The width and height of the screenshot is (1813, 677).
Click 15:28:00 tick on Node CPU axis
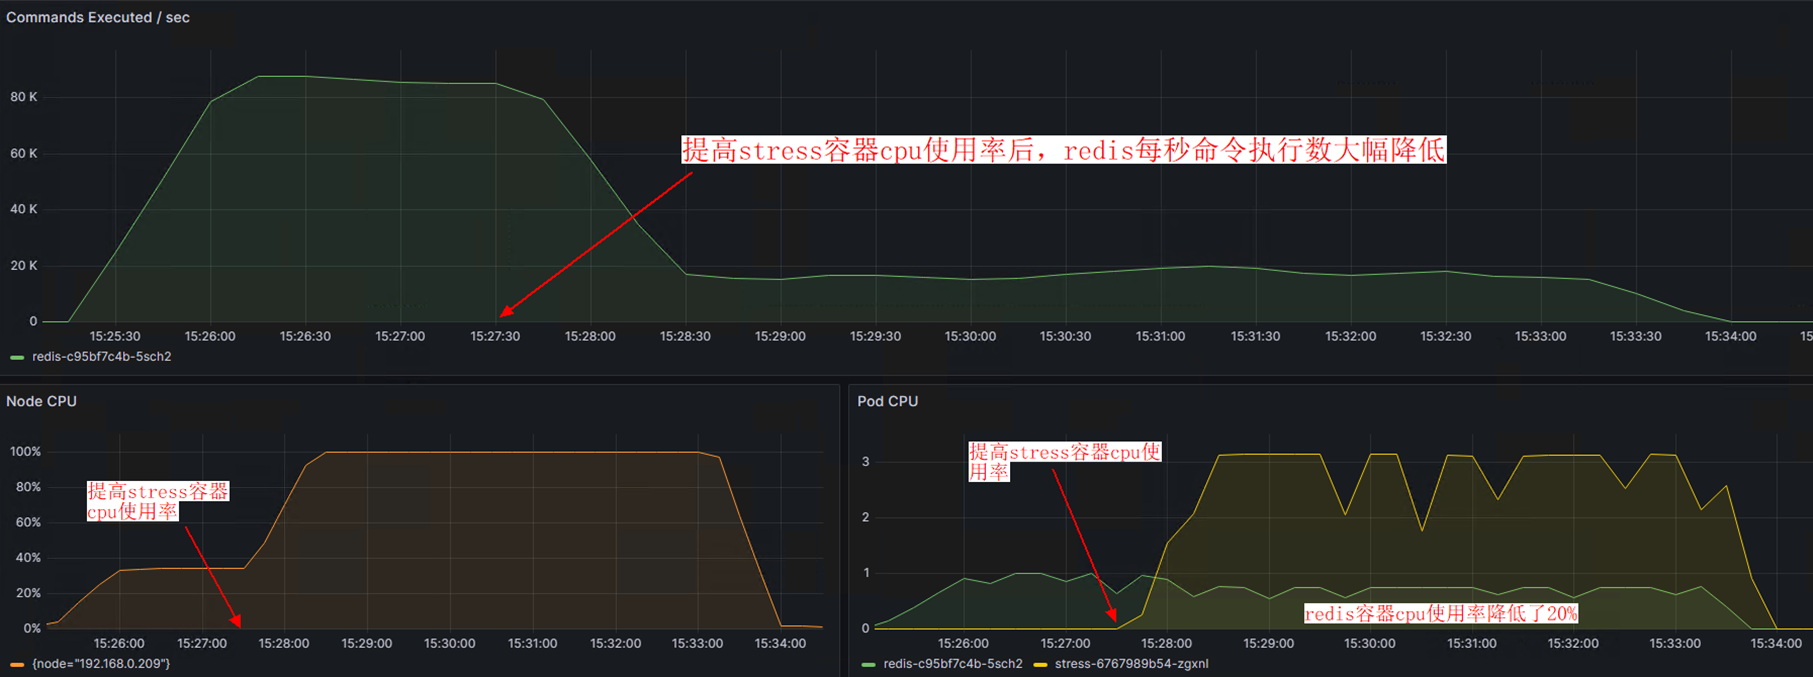284,643
